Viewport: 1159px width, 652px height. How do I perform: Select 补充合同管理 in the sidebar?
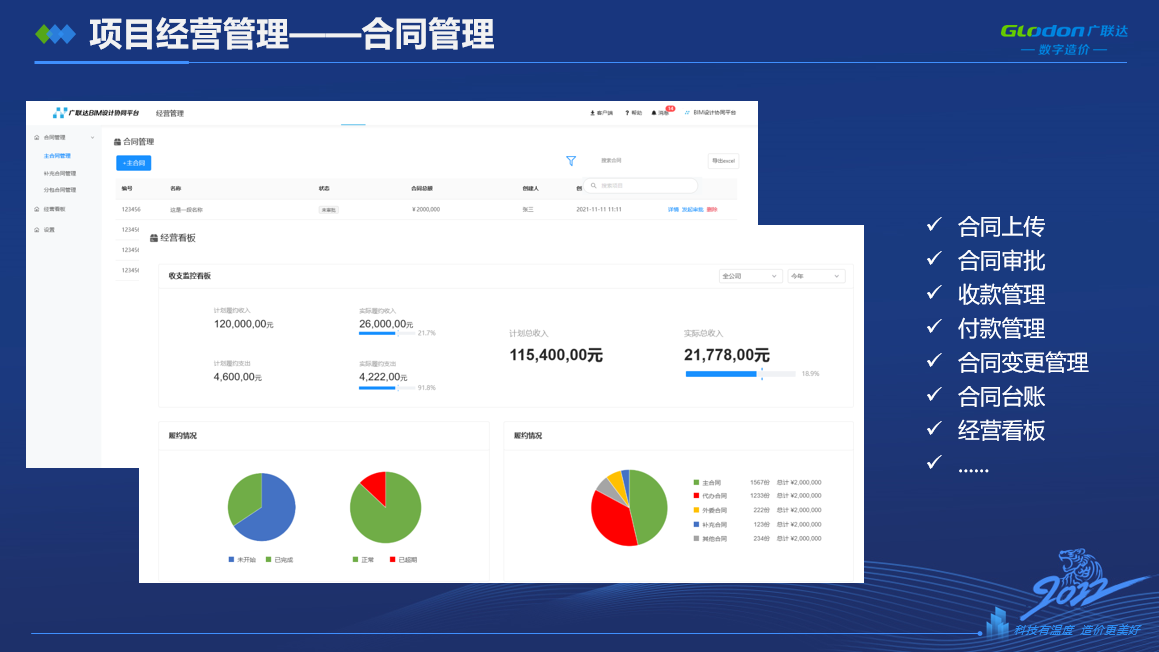coord(60,173)
